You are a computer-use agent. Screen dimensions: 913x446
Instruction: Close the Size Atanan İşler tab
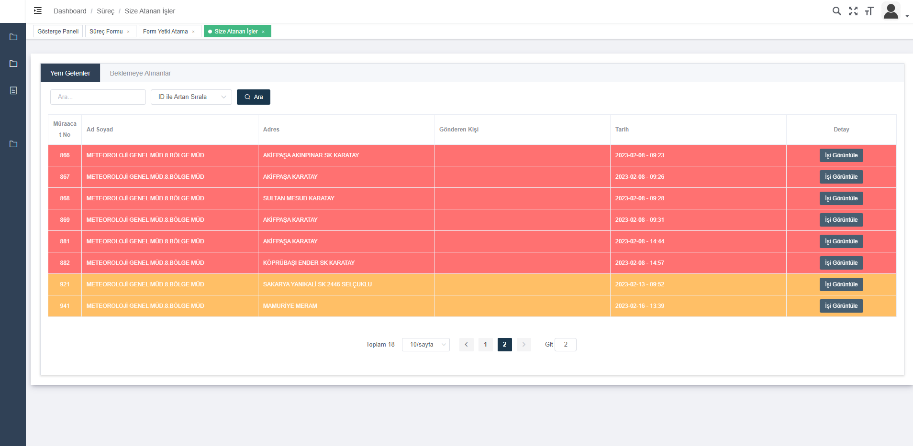tap(263, 32)
